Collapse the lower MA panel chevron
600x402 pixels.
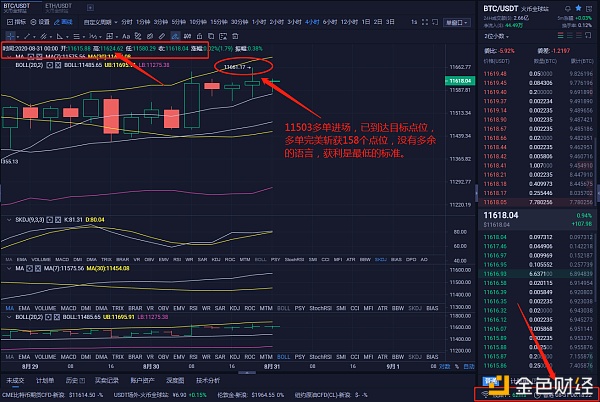pos(9,269)
